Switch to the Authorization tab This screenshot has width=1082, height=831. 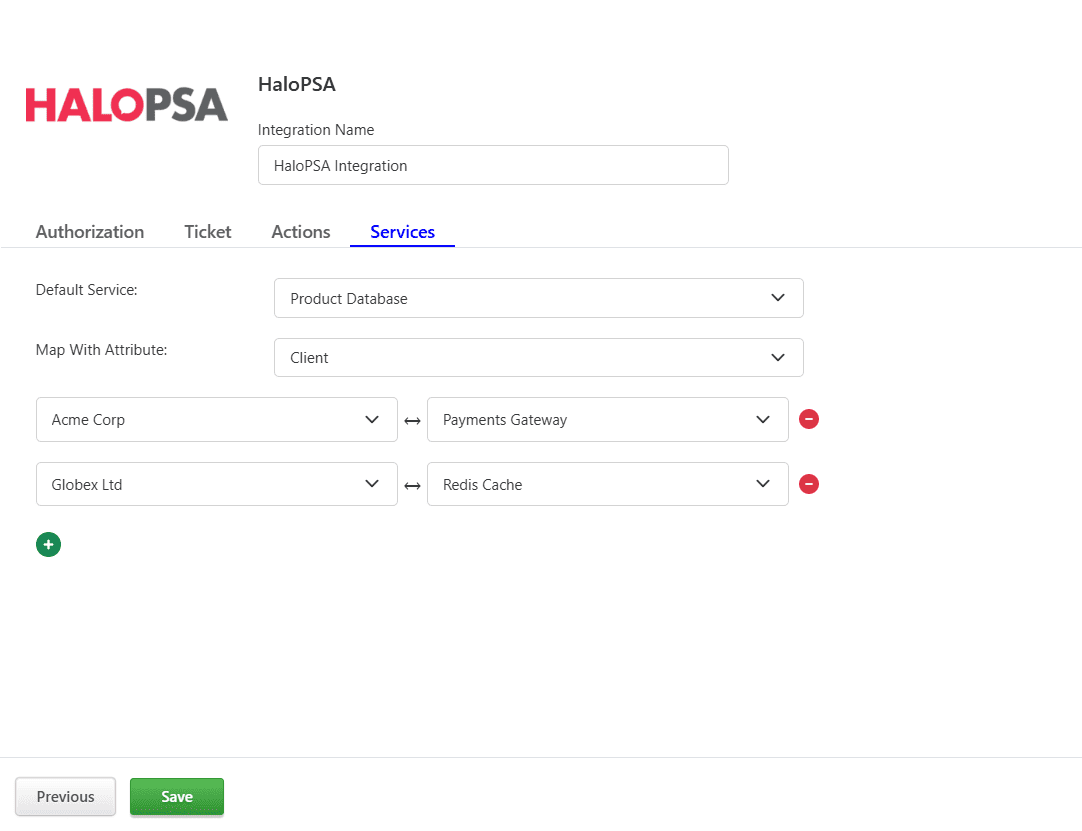click(x=90, y=232)
